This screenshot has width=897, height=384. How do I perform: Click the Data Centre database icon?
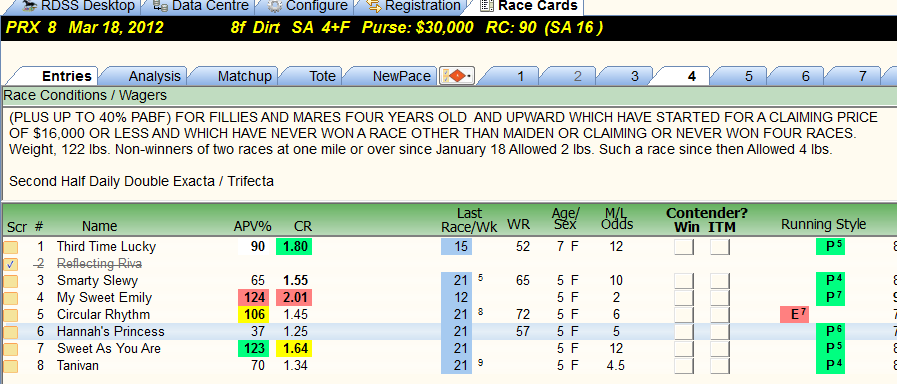pyautogui.click(x=161, y=7)
